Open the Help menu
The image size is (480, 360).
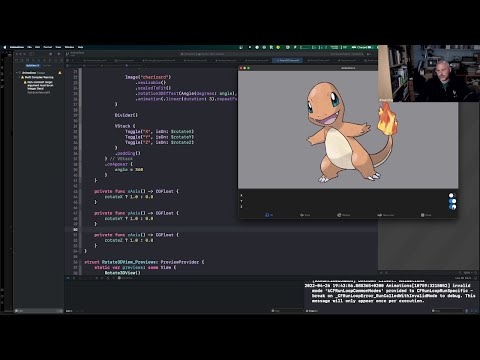click(x=80, y=47)
